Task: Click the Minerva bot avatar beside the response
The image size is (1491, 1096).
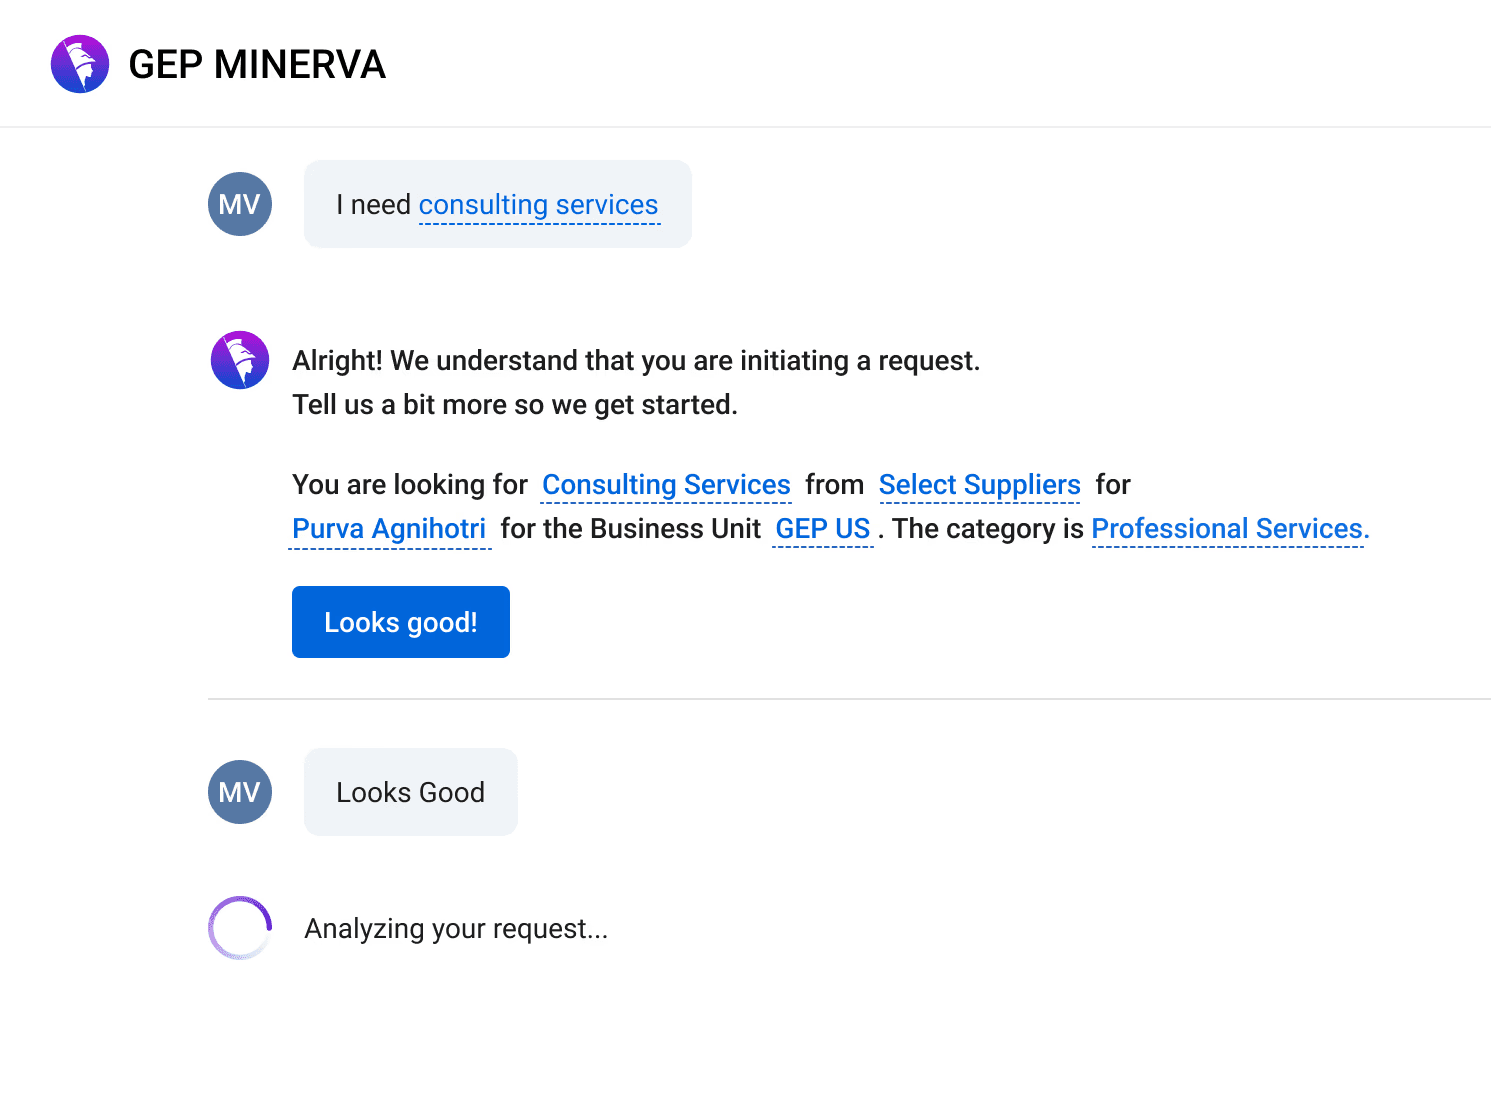Action: coord(240,360)
